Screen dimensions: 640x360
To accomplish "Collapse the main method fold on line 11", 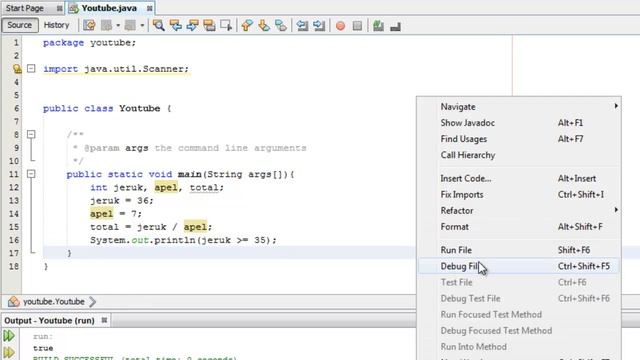I will coord(31,174).
